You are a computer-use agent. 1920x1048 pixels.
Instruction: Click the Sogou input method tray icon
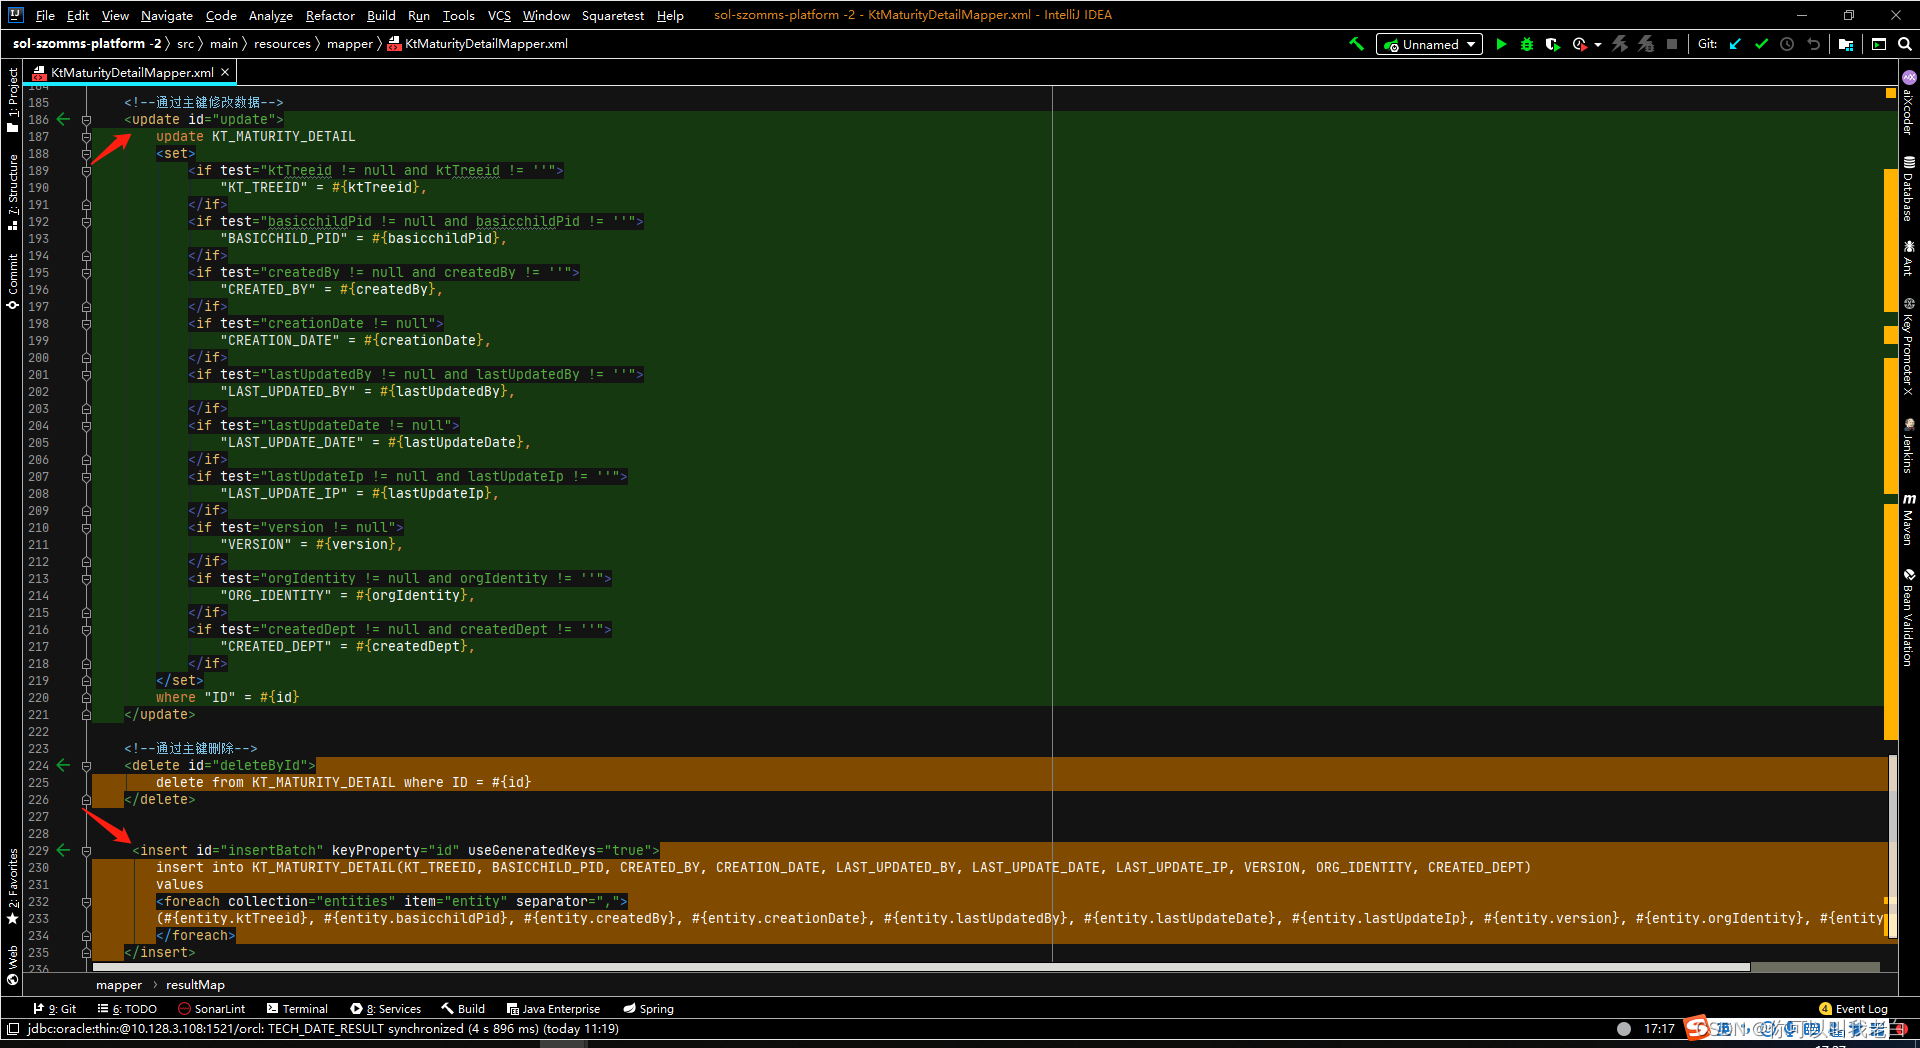coord(1697,1028)
